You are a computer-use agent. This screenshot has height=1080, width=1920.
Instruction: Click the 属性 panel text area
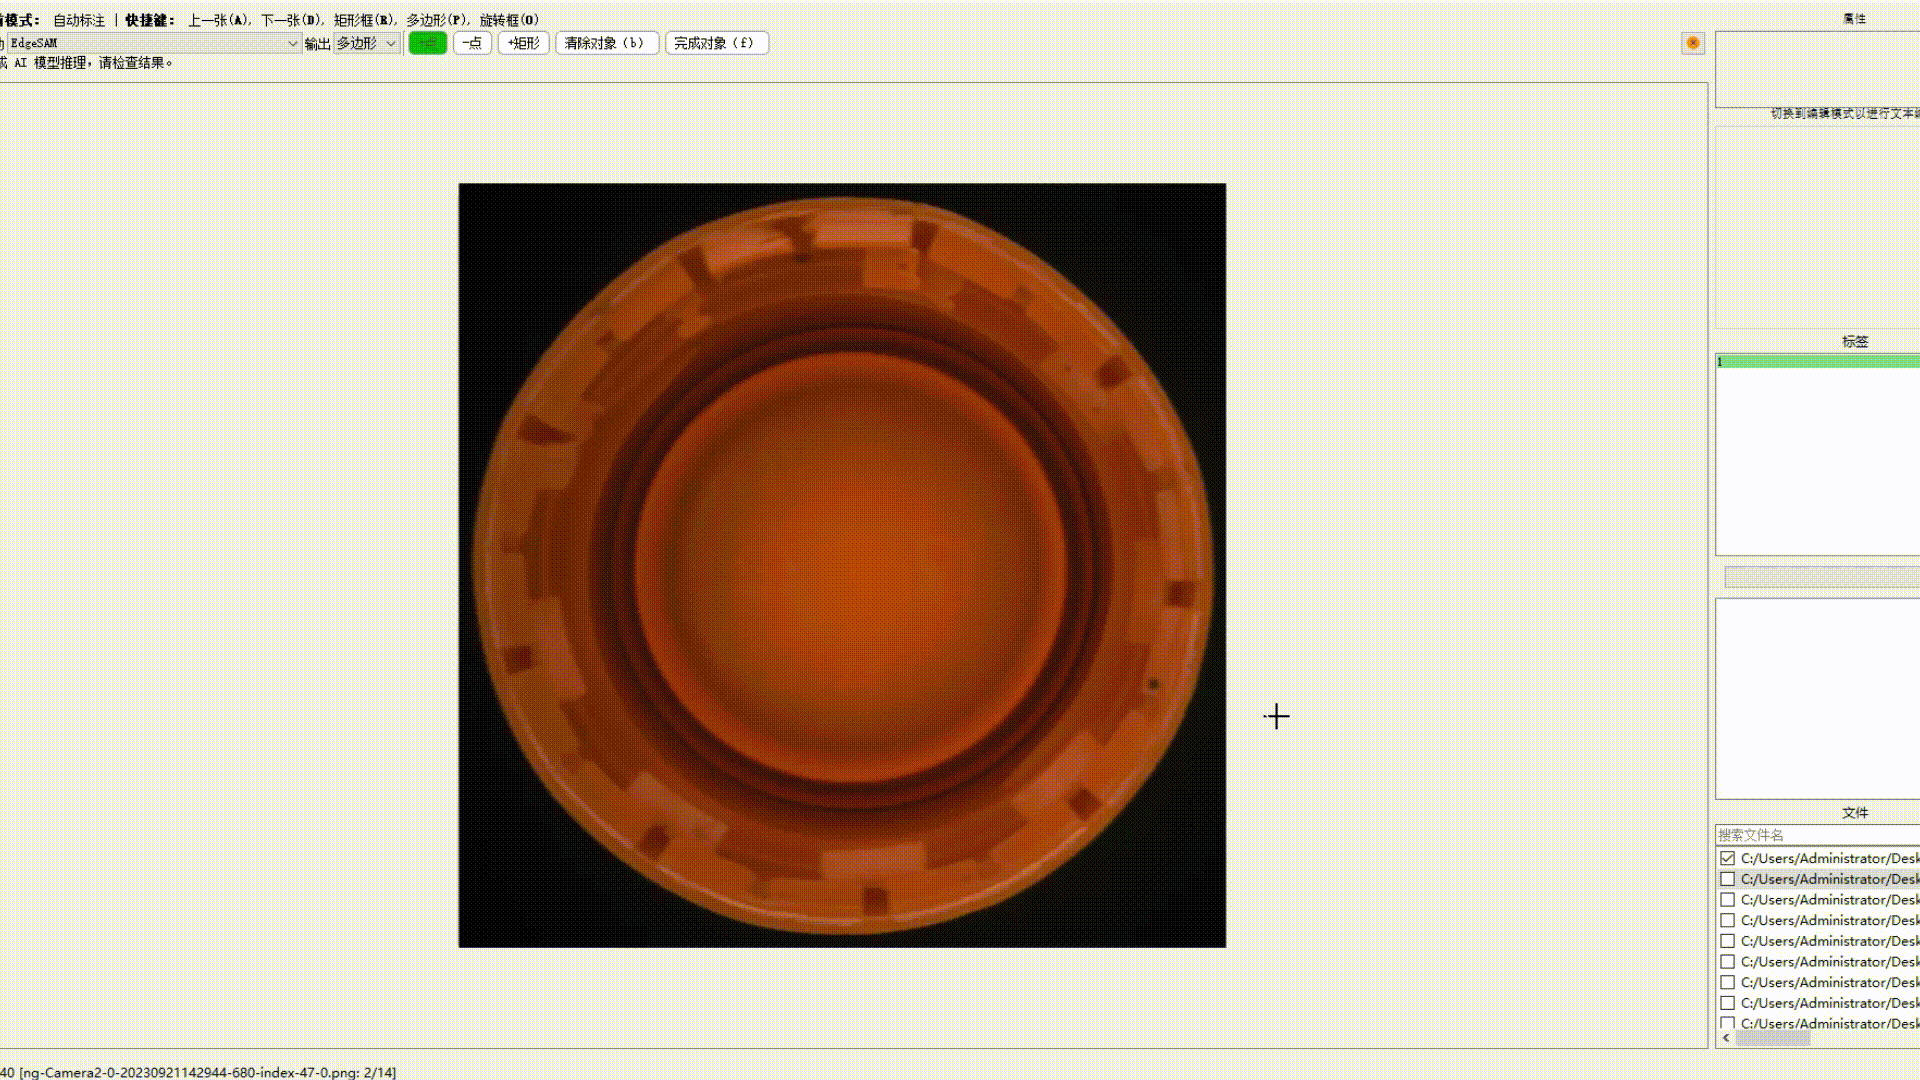1817,69
